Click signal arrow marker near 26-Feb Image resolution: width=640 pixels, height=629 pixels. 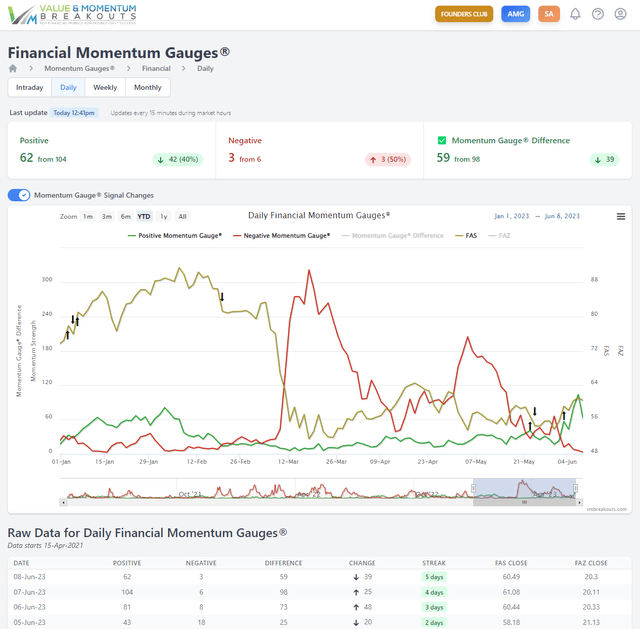(x=222, y=297)
